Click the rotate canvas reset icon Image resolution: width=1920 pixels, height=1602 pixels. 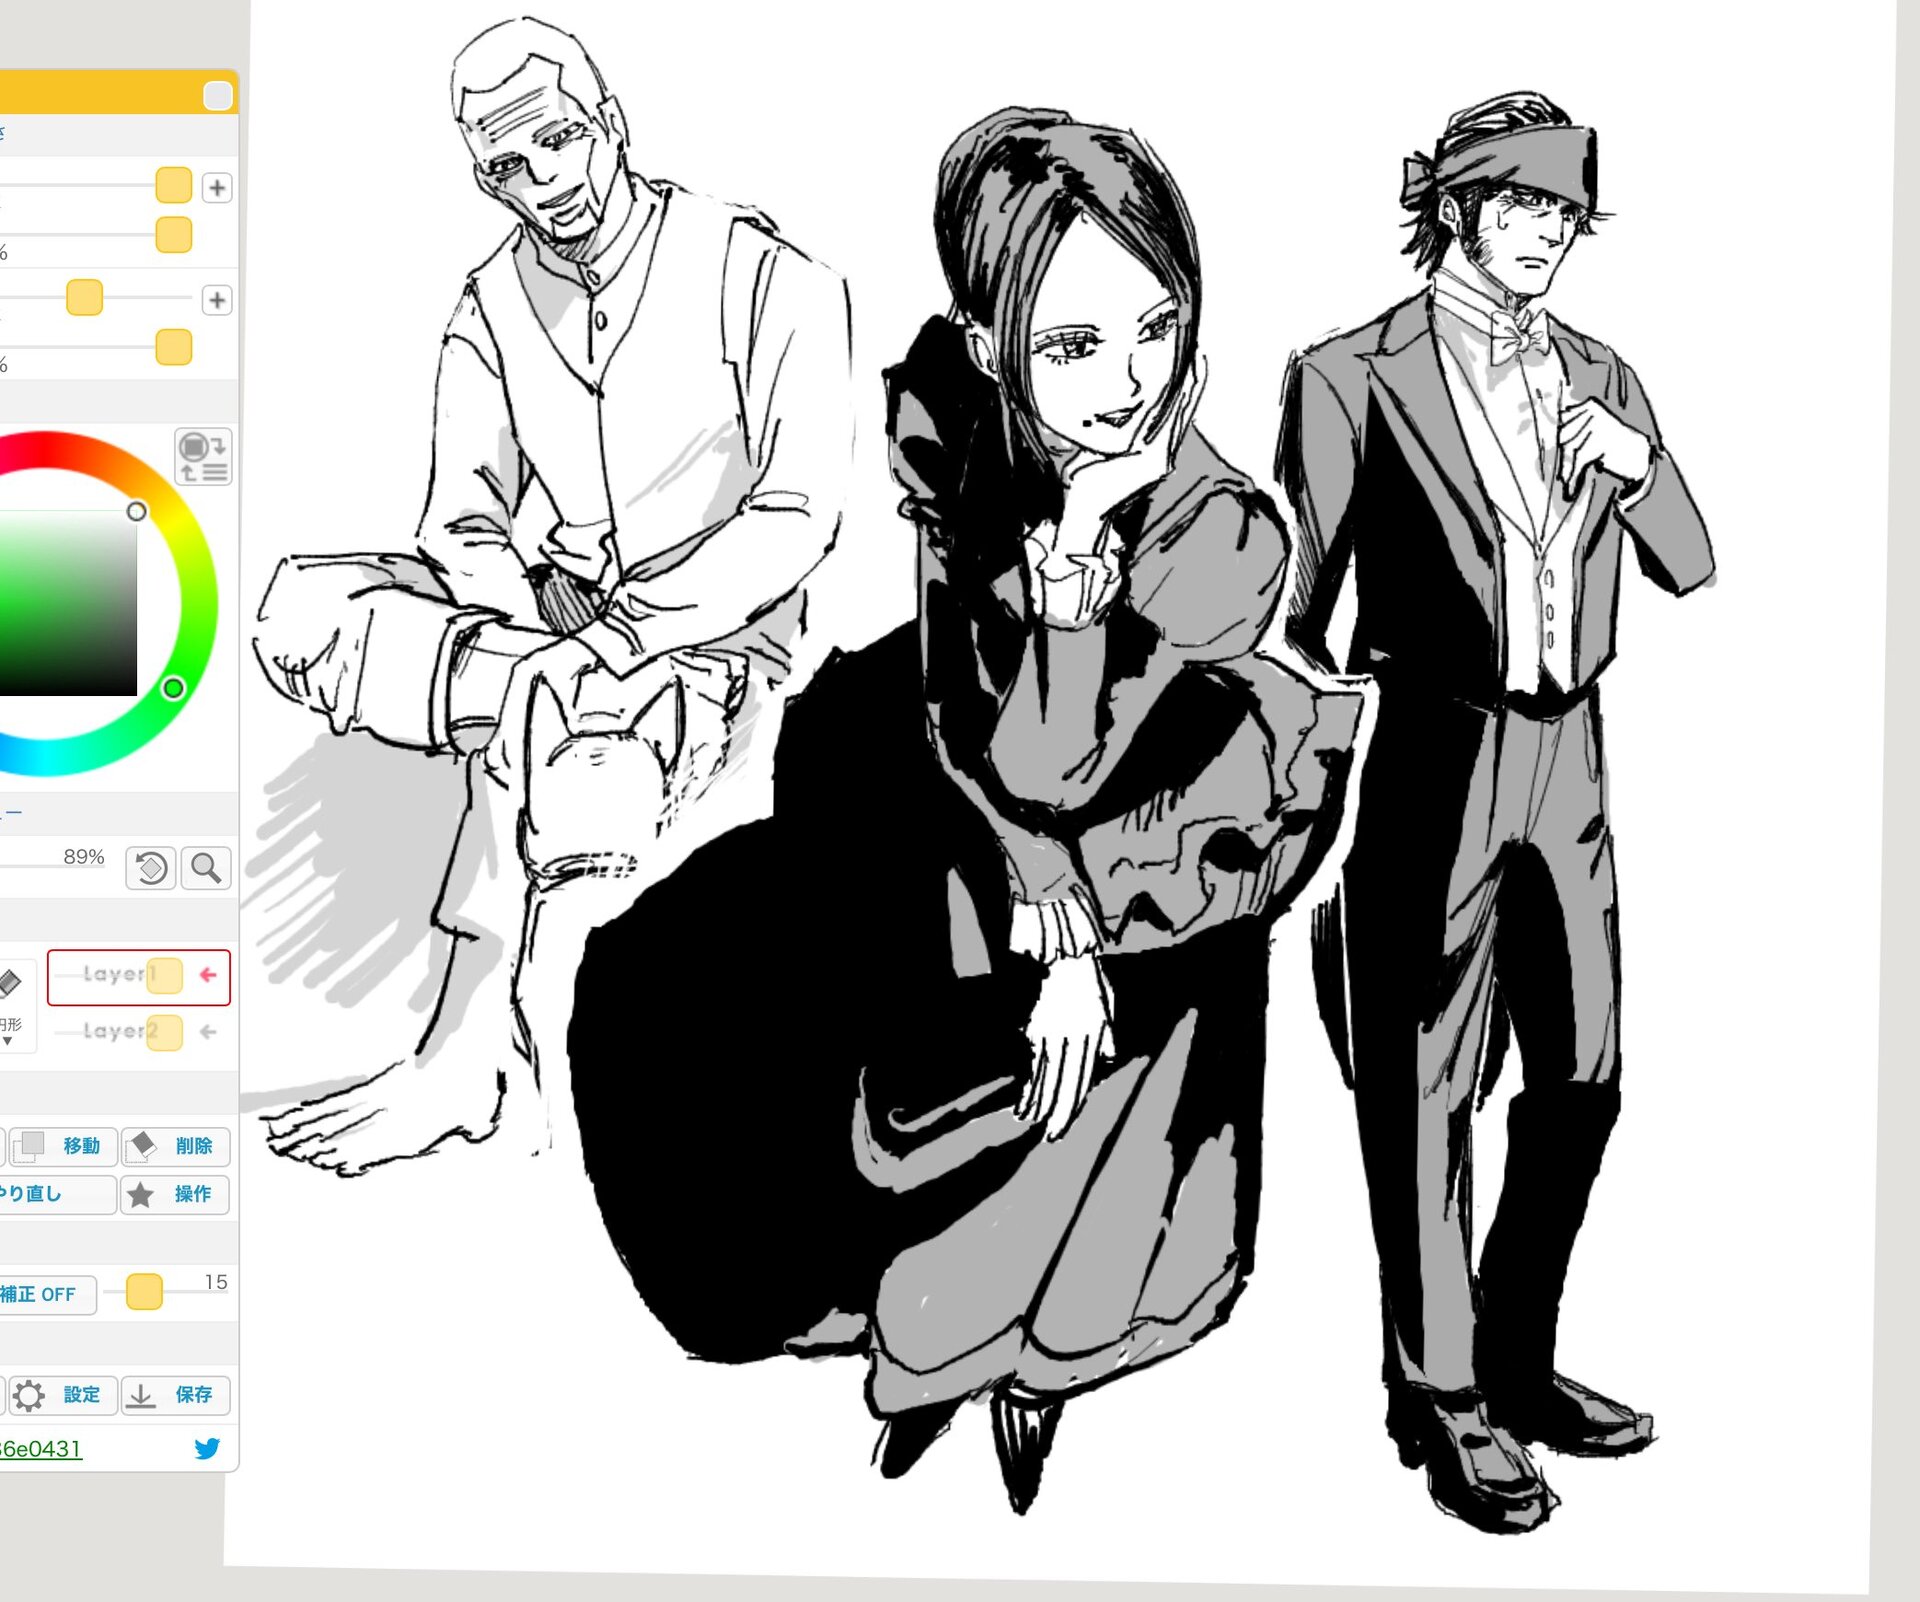coord(151,868)
